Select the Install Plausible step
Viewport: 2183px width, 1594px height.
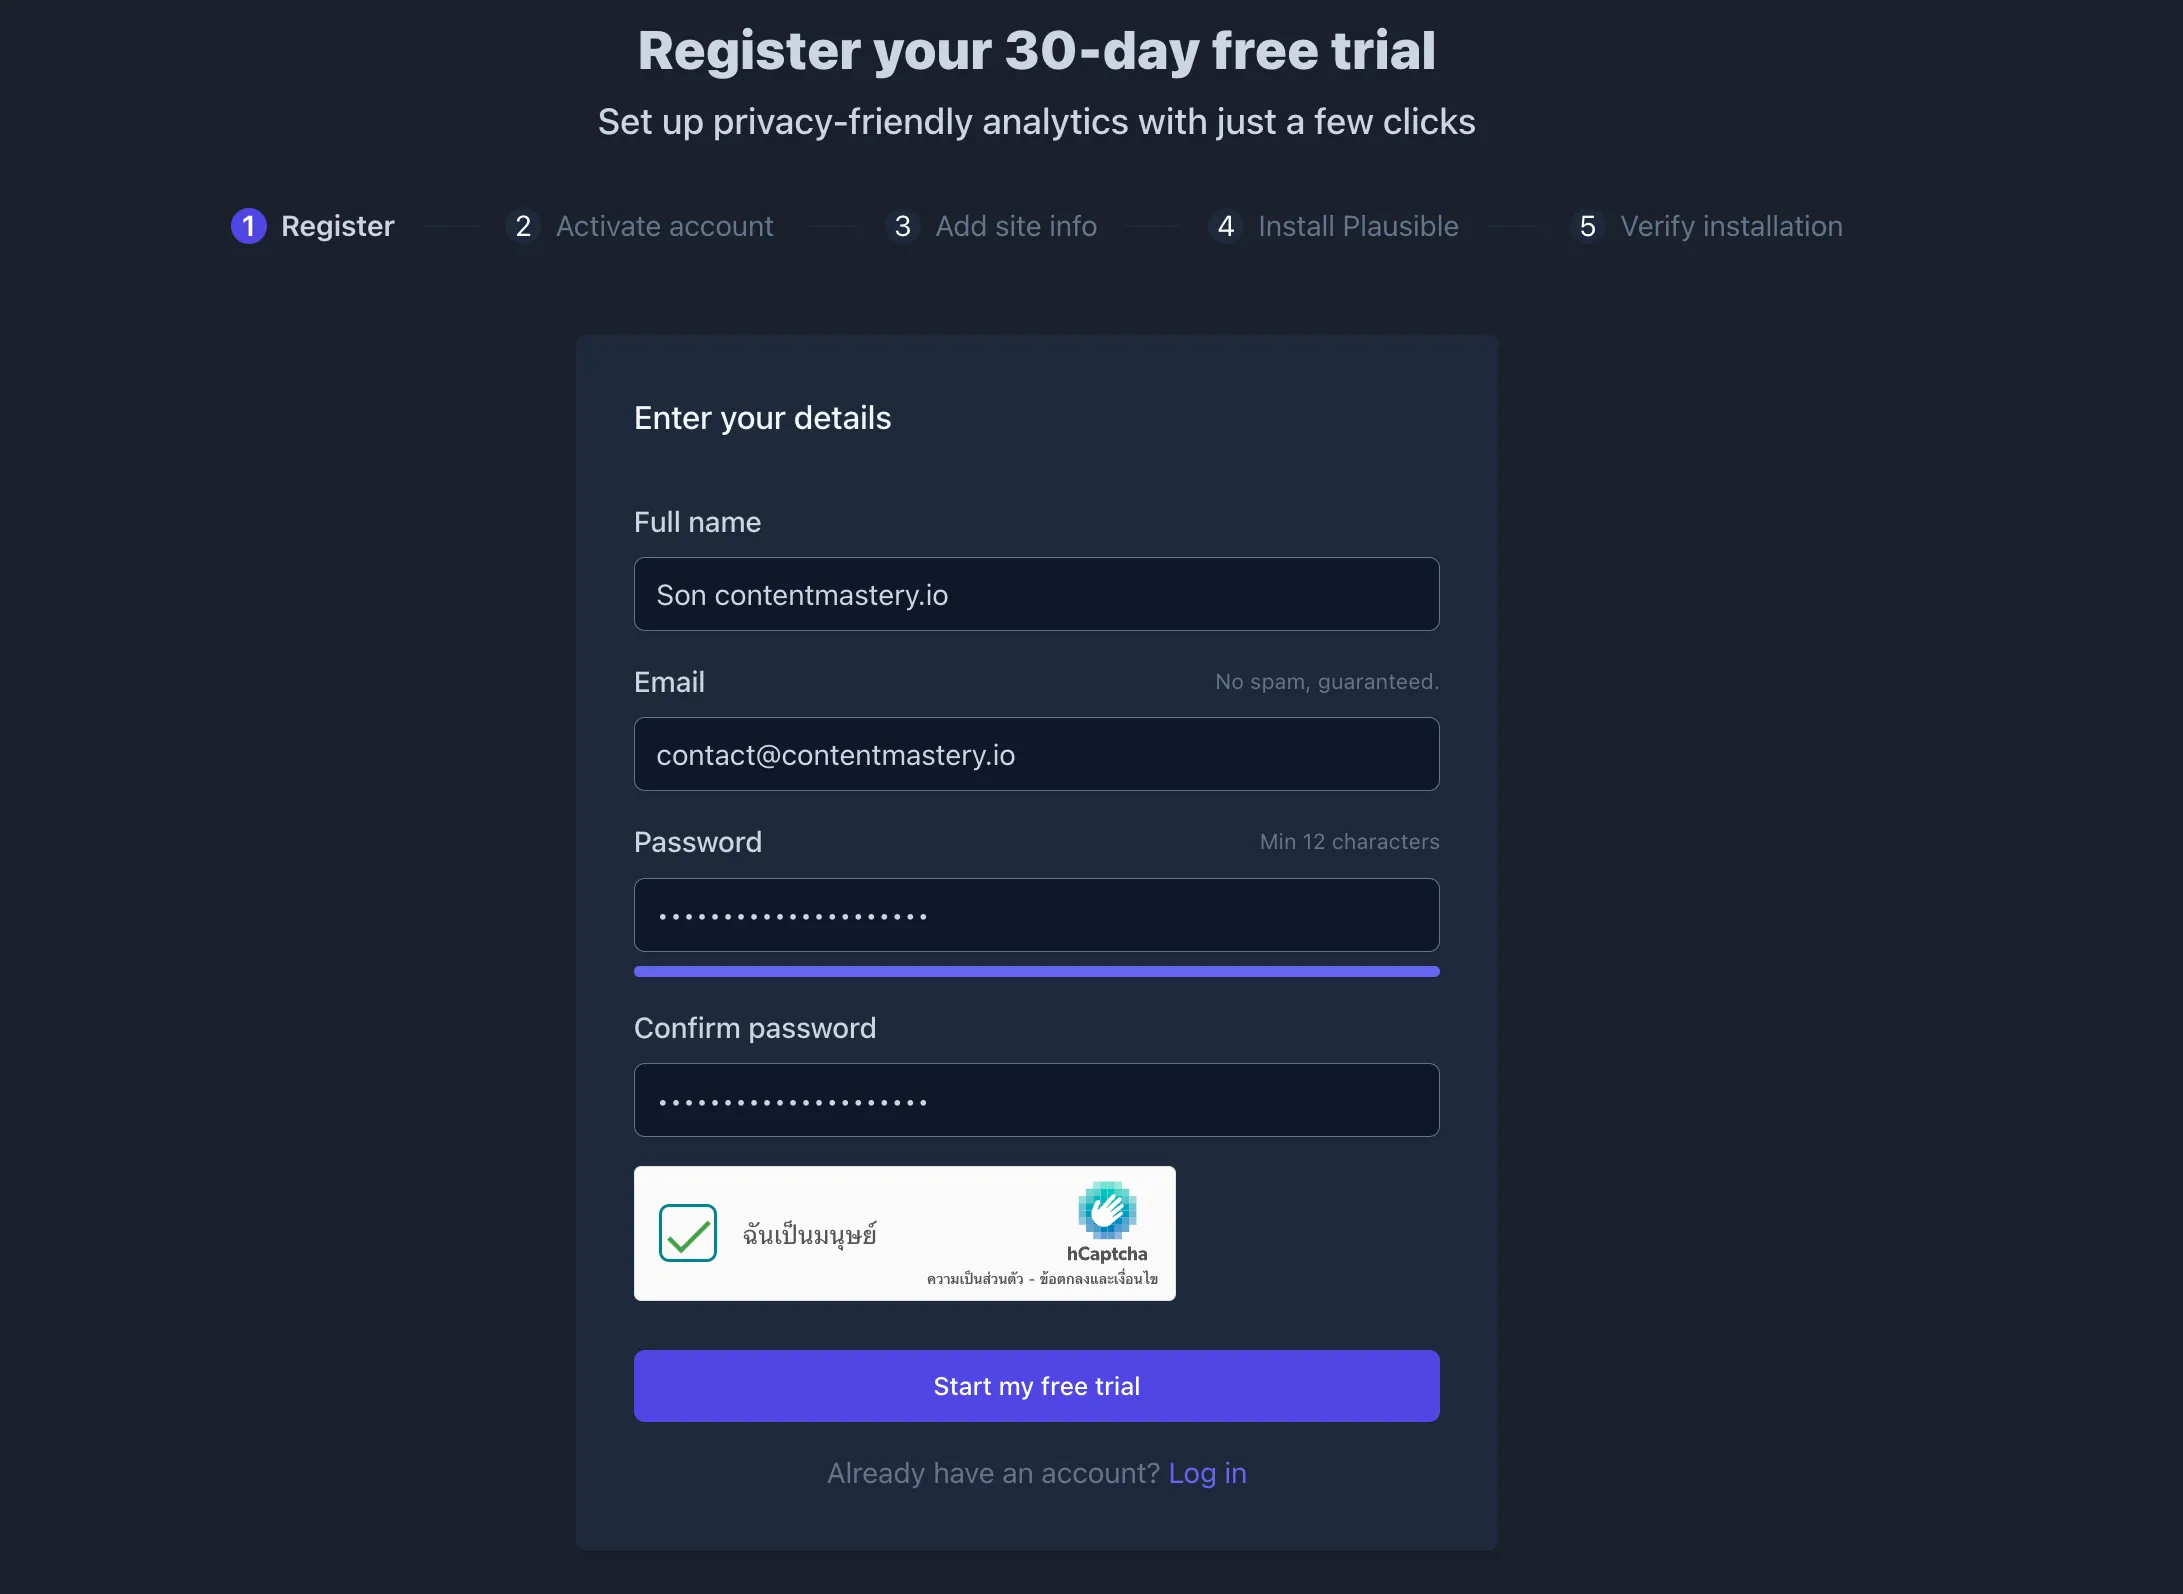[1358, 226]
